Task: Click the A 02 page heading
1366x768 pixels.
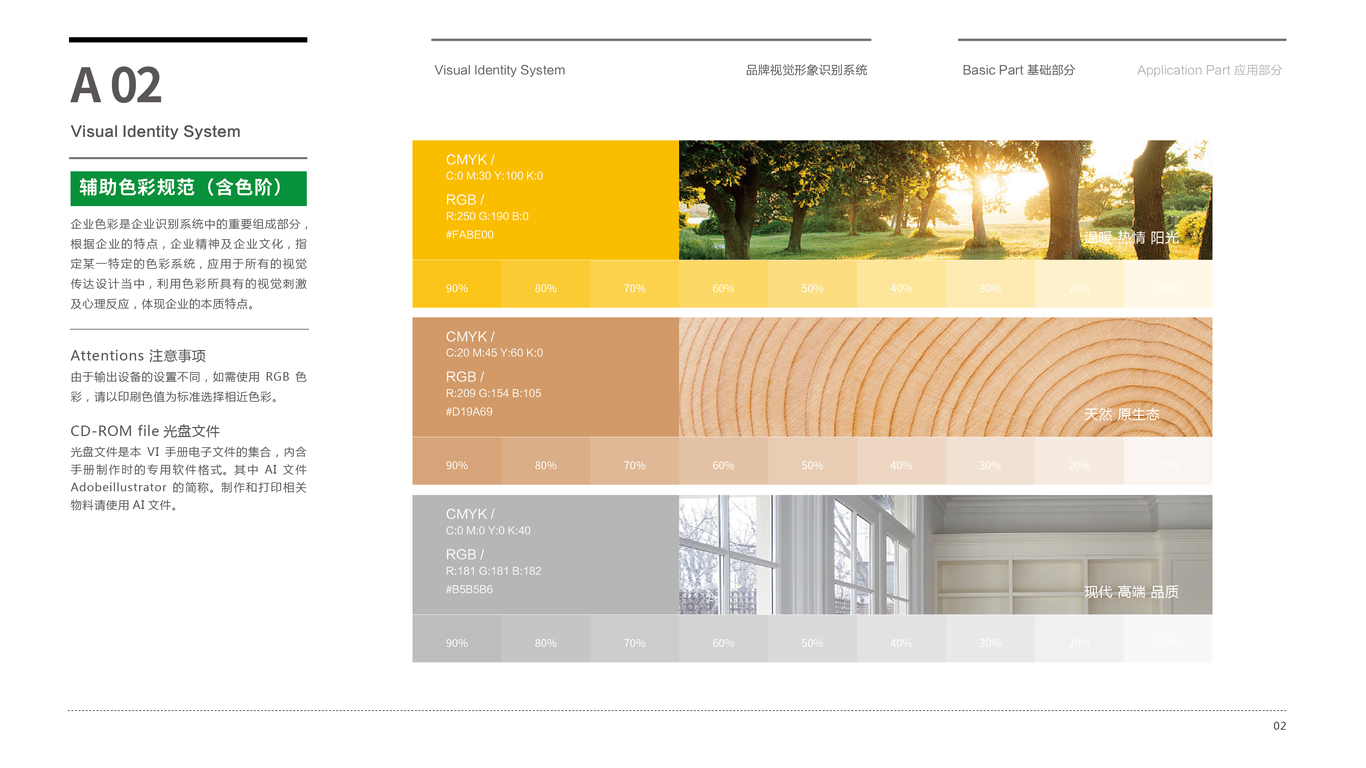Action: [x=116, y=85]
